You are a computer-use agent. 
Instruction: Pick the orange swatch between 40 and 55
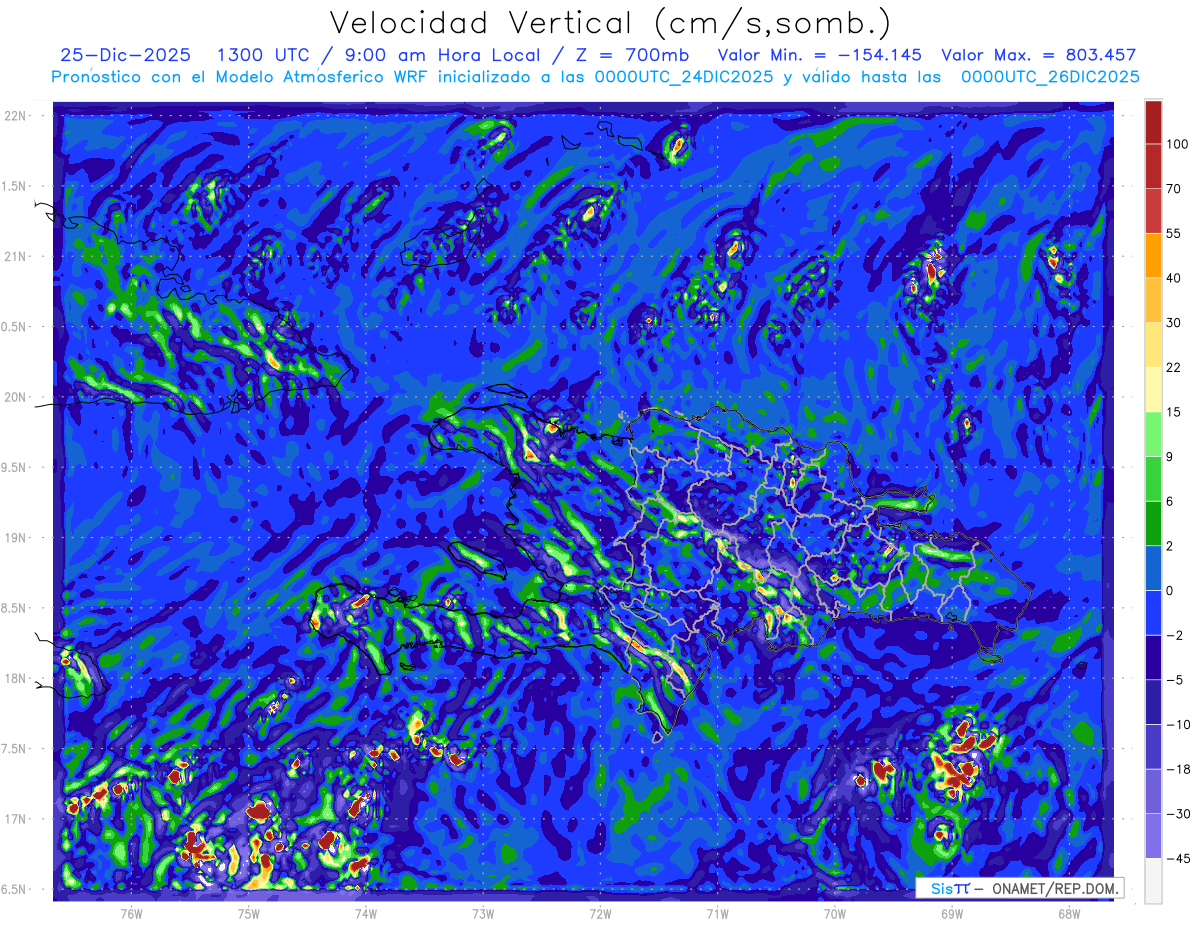click(x=1154, y=255)
